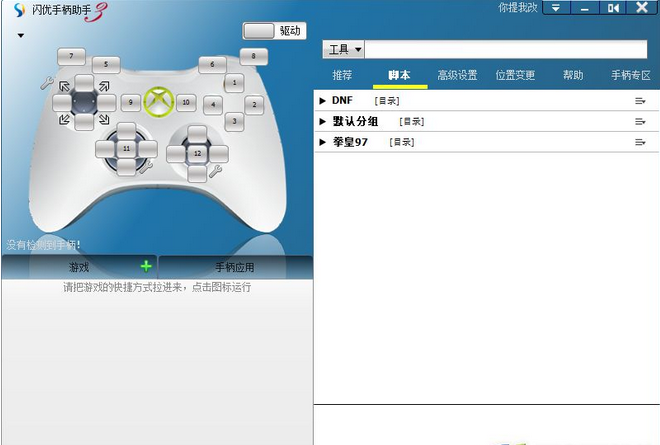
Task: Open options menu for DNF row
Action: [x=640, y=101]
